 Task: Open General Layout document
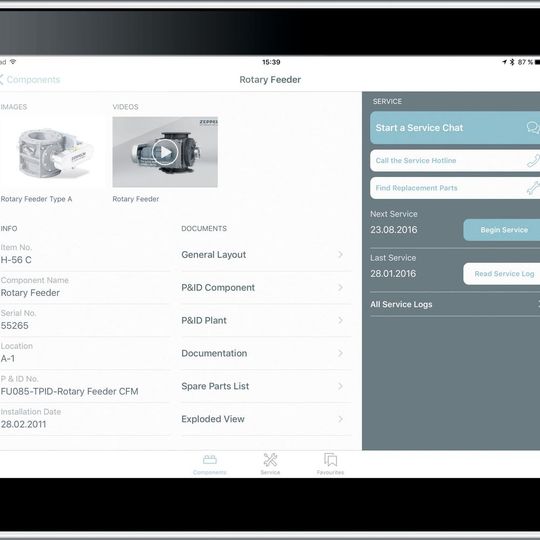(266, 255)
